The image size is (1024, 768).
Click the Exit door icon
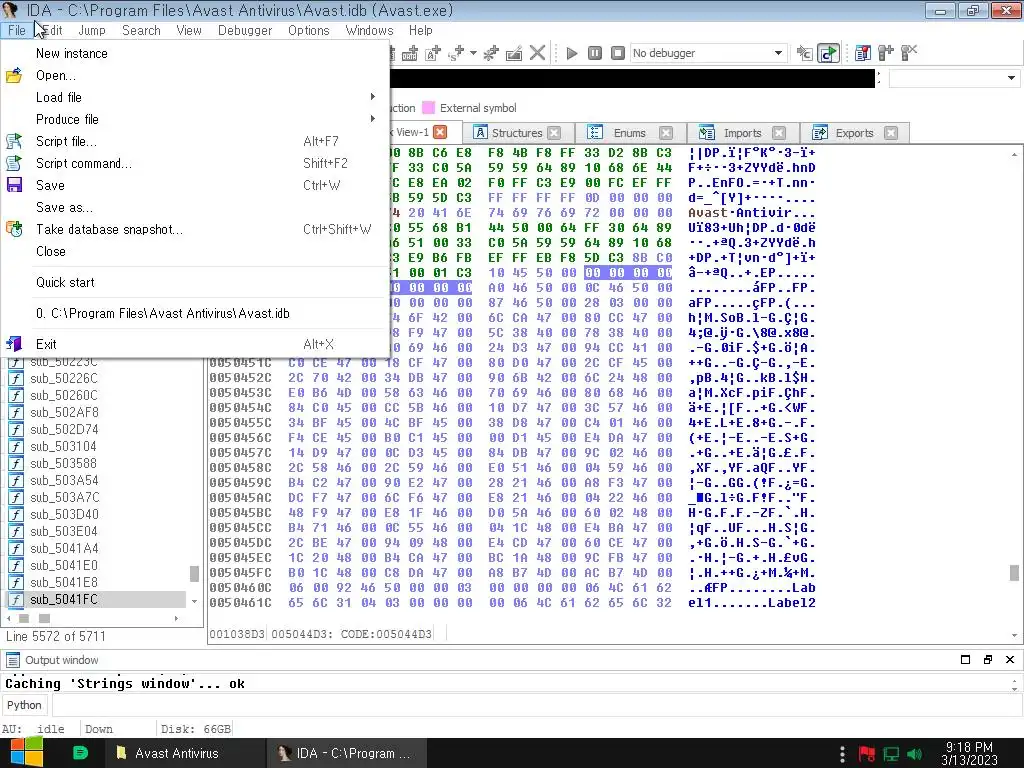tap(14, 344)
